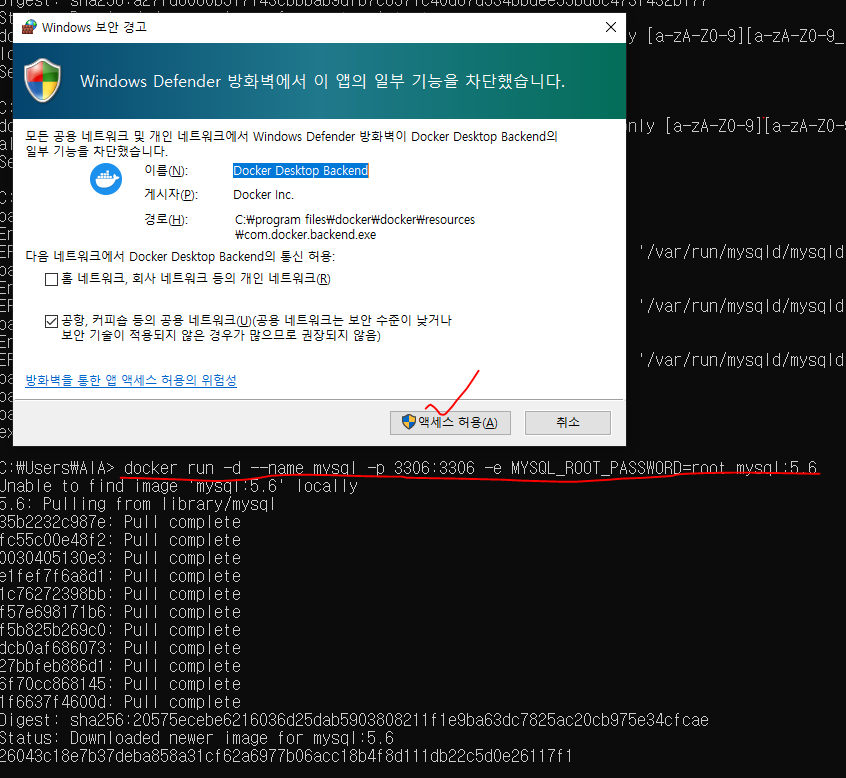Click the Digest sha256:20575ecebe terminal line
Screen dimensions: 846x778
tap(354, 720)
